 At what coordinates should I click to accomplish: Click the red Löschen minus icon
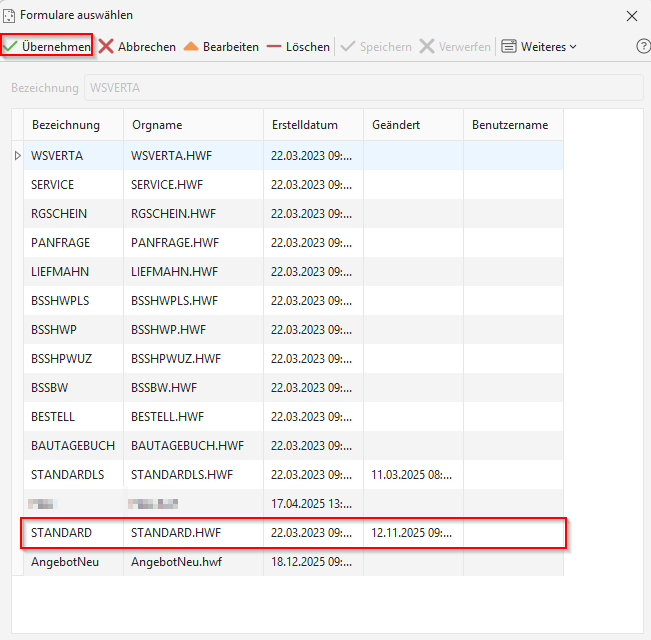(274, 46)
